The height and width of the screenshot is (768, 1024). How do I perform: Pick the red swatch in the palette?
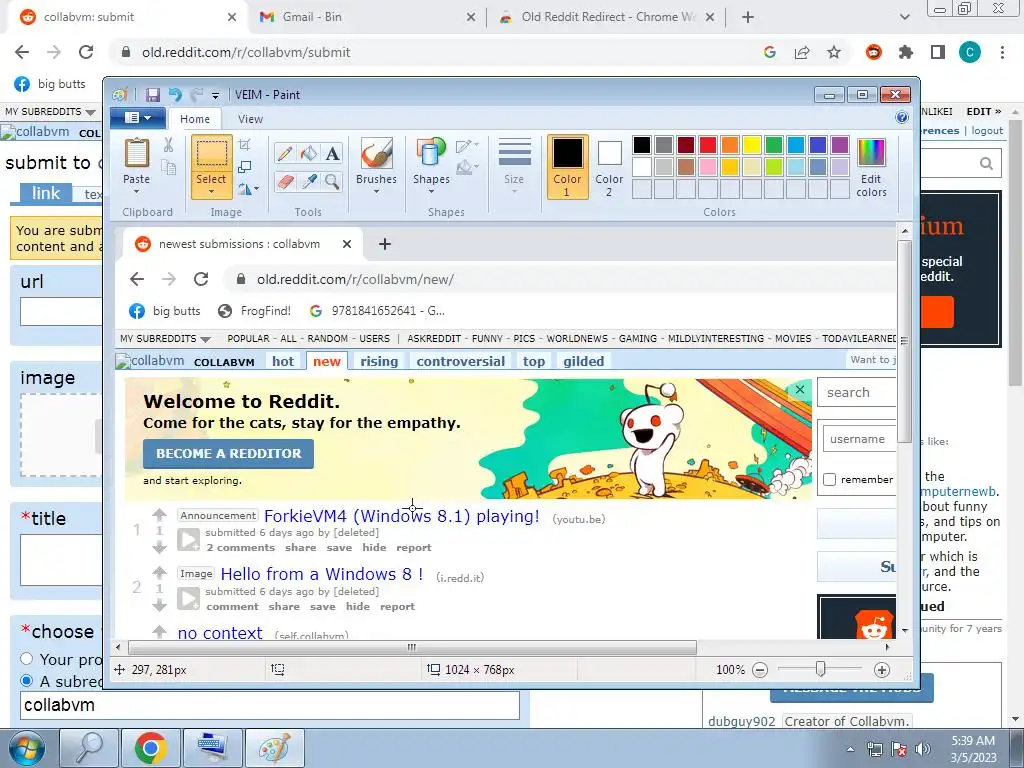[707, 144]
